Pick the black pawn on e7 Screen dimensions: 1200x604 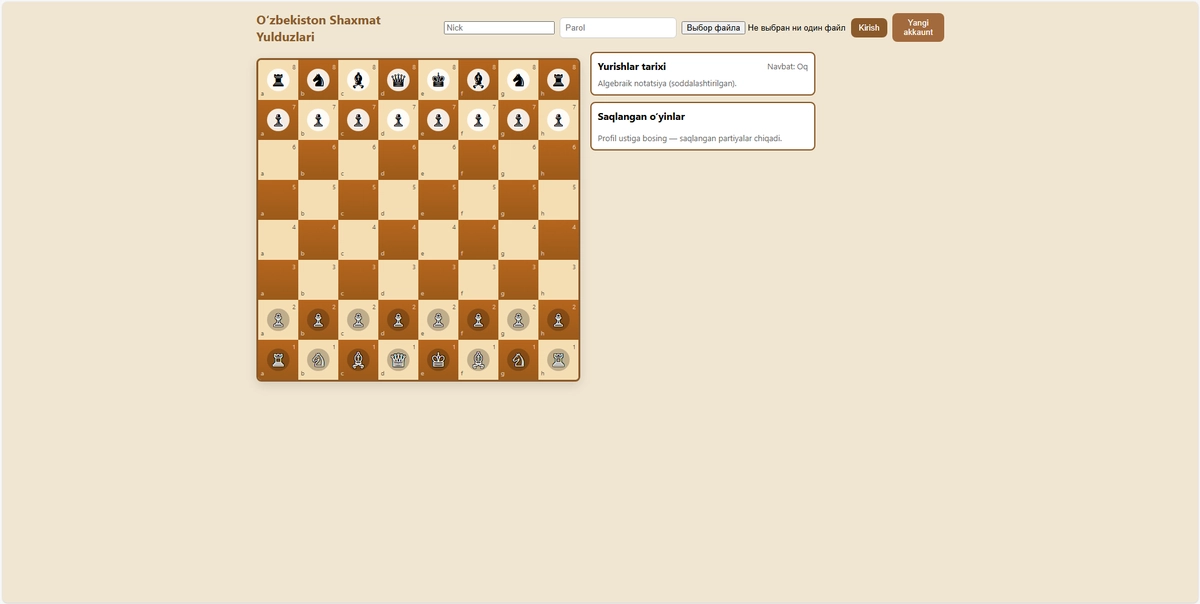click(x=438, y=120)
